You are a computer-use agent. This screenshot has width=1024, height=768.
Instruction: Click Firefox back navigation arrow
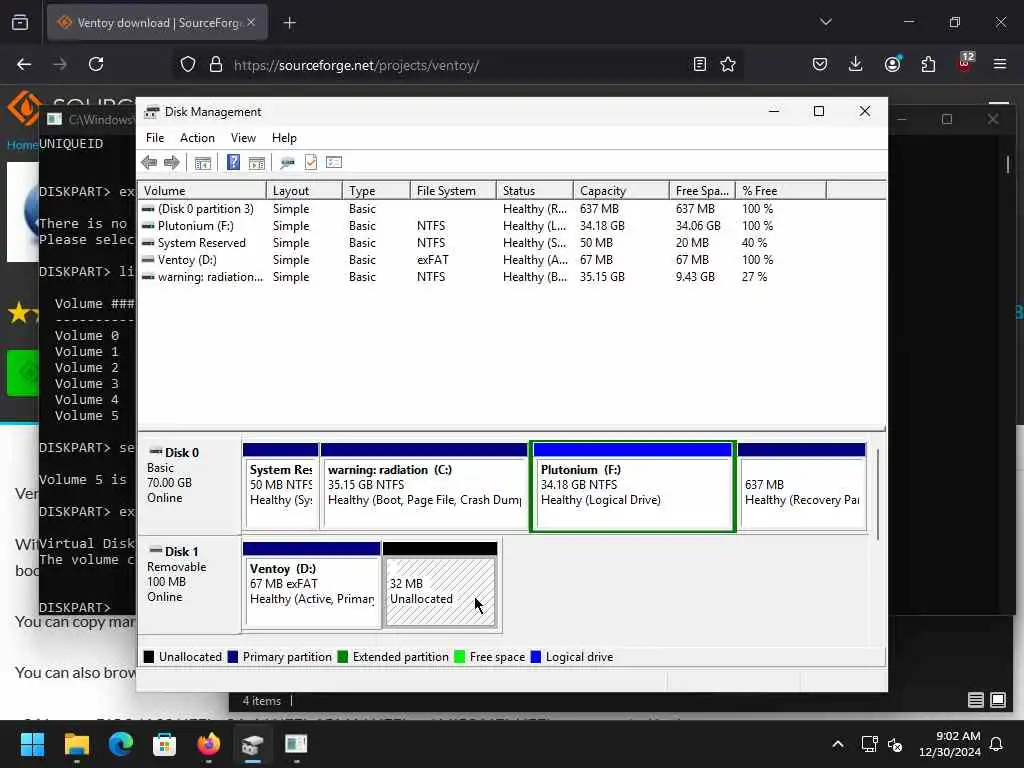pyautogui.click(x=24, y=65)
